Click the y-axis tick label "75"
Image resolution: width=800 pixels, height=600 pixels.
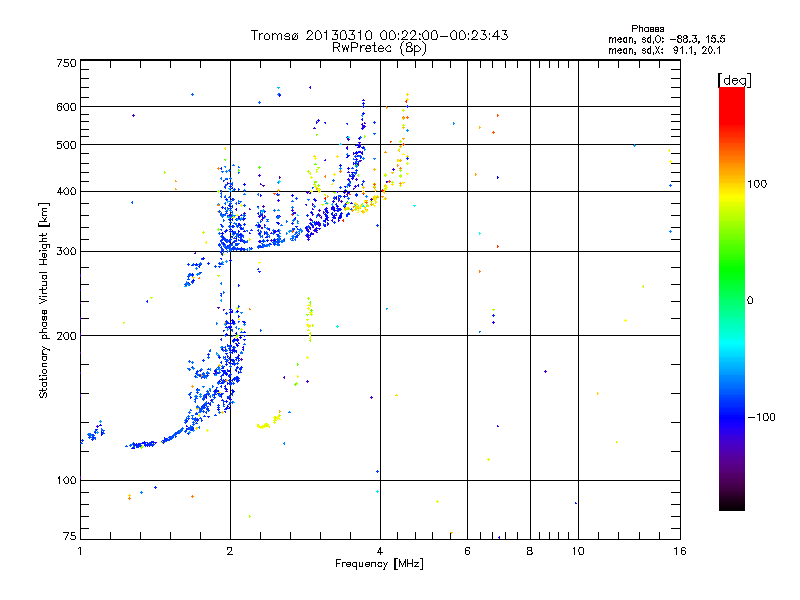[70, 536]
